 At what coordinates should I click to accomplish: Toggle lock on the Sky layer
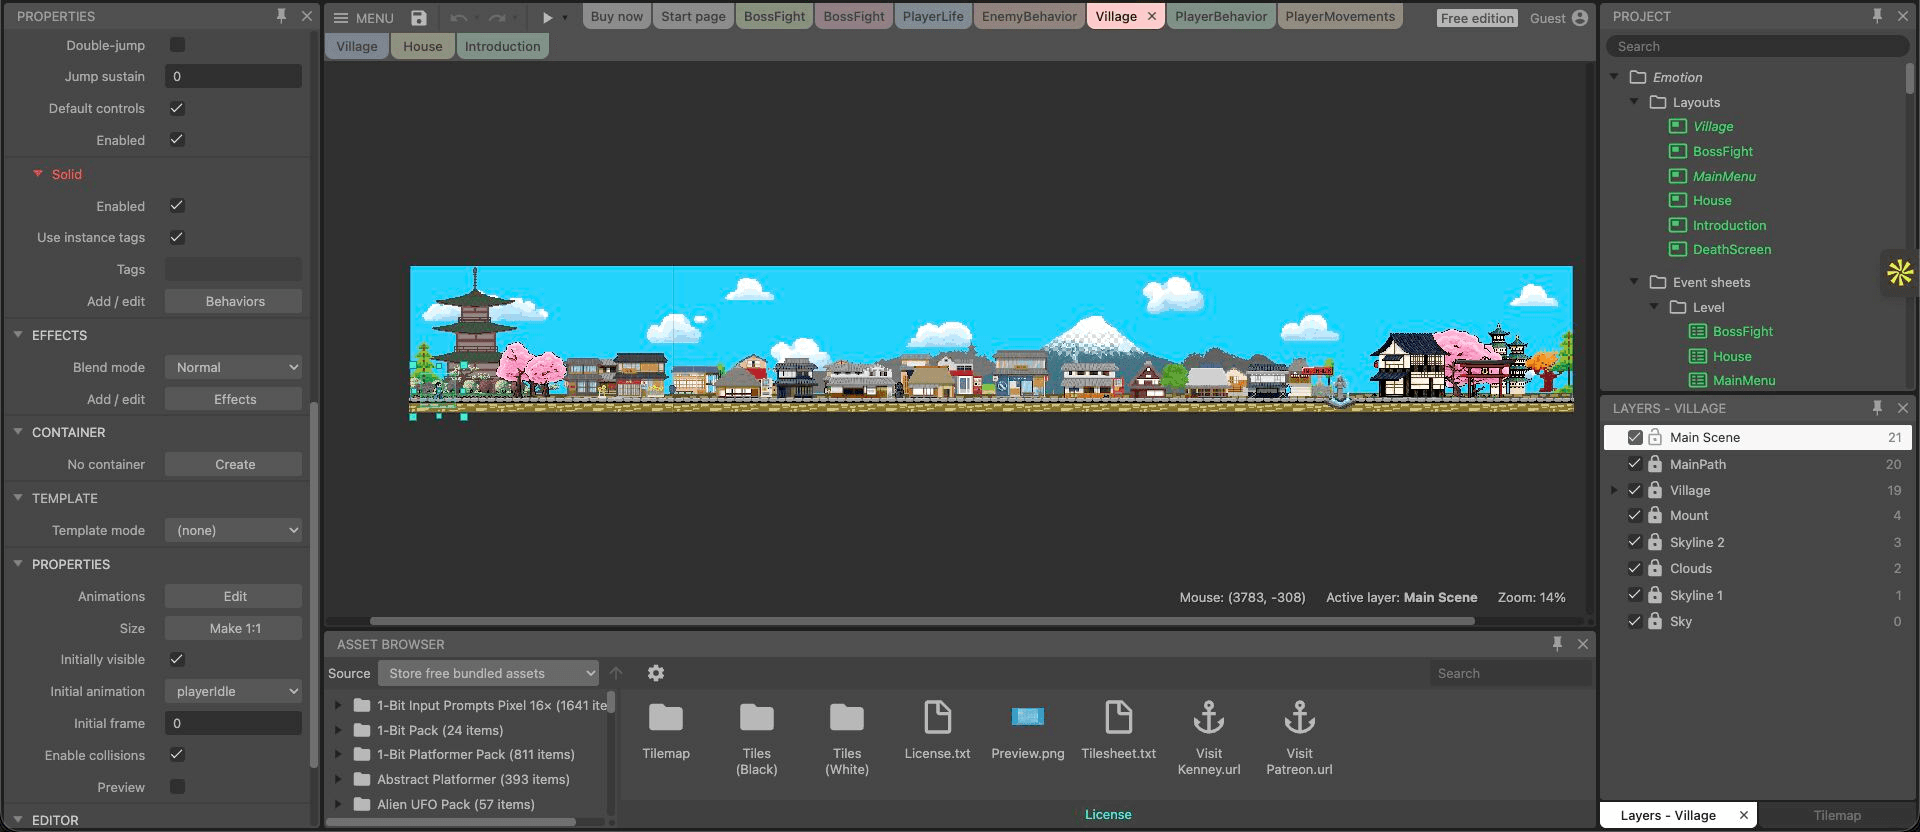(1655, 621)
